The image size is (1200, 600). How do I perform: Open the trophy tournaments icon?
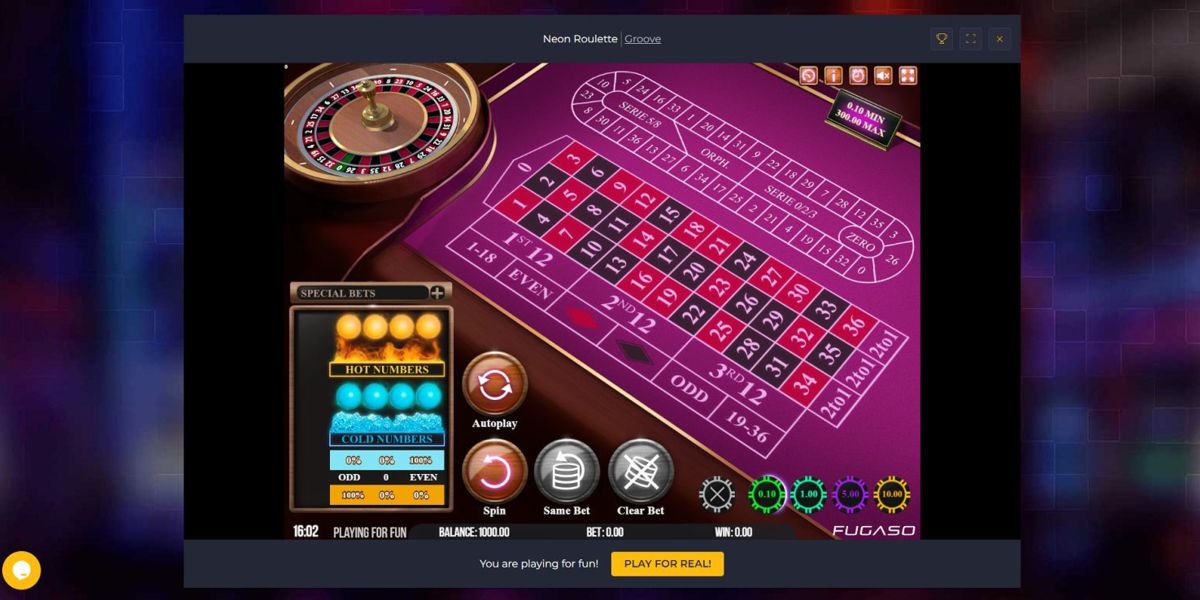tap(941, 39)
